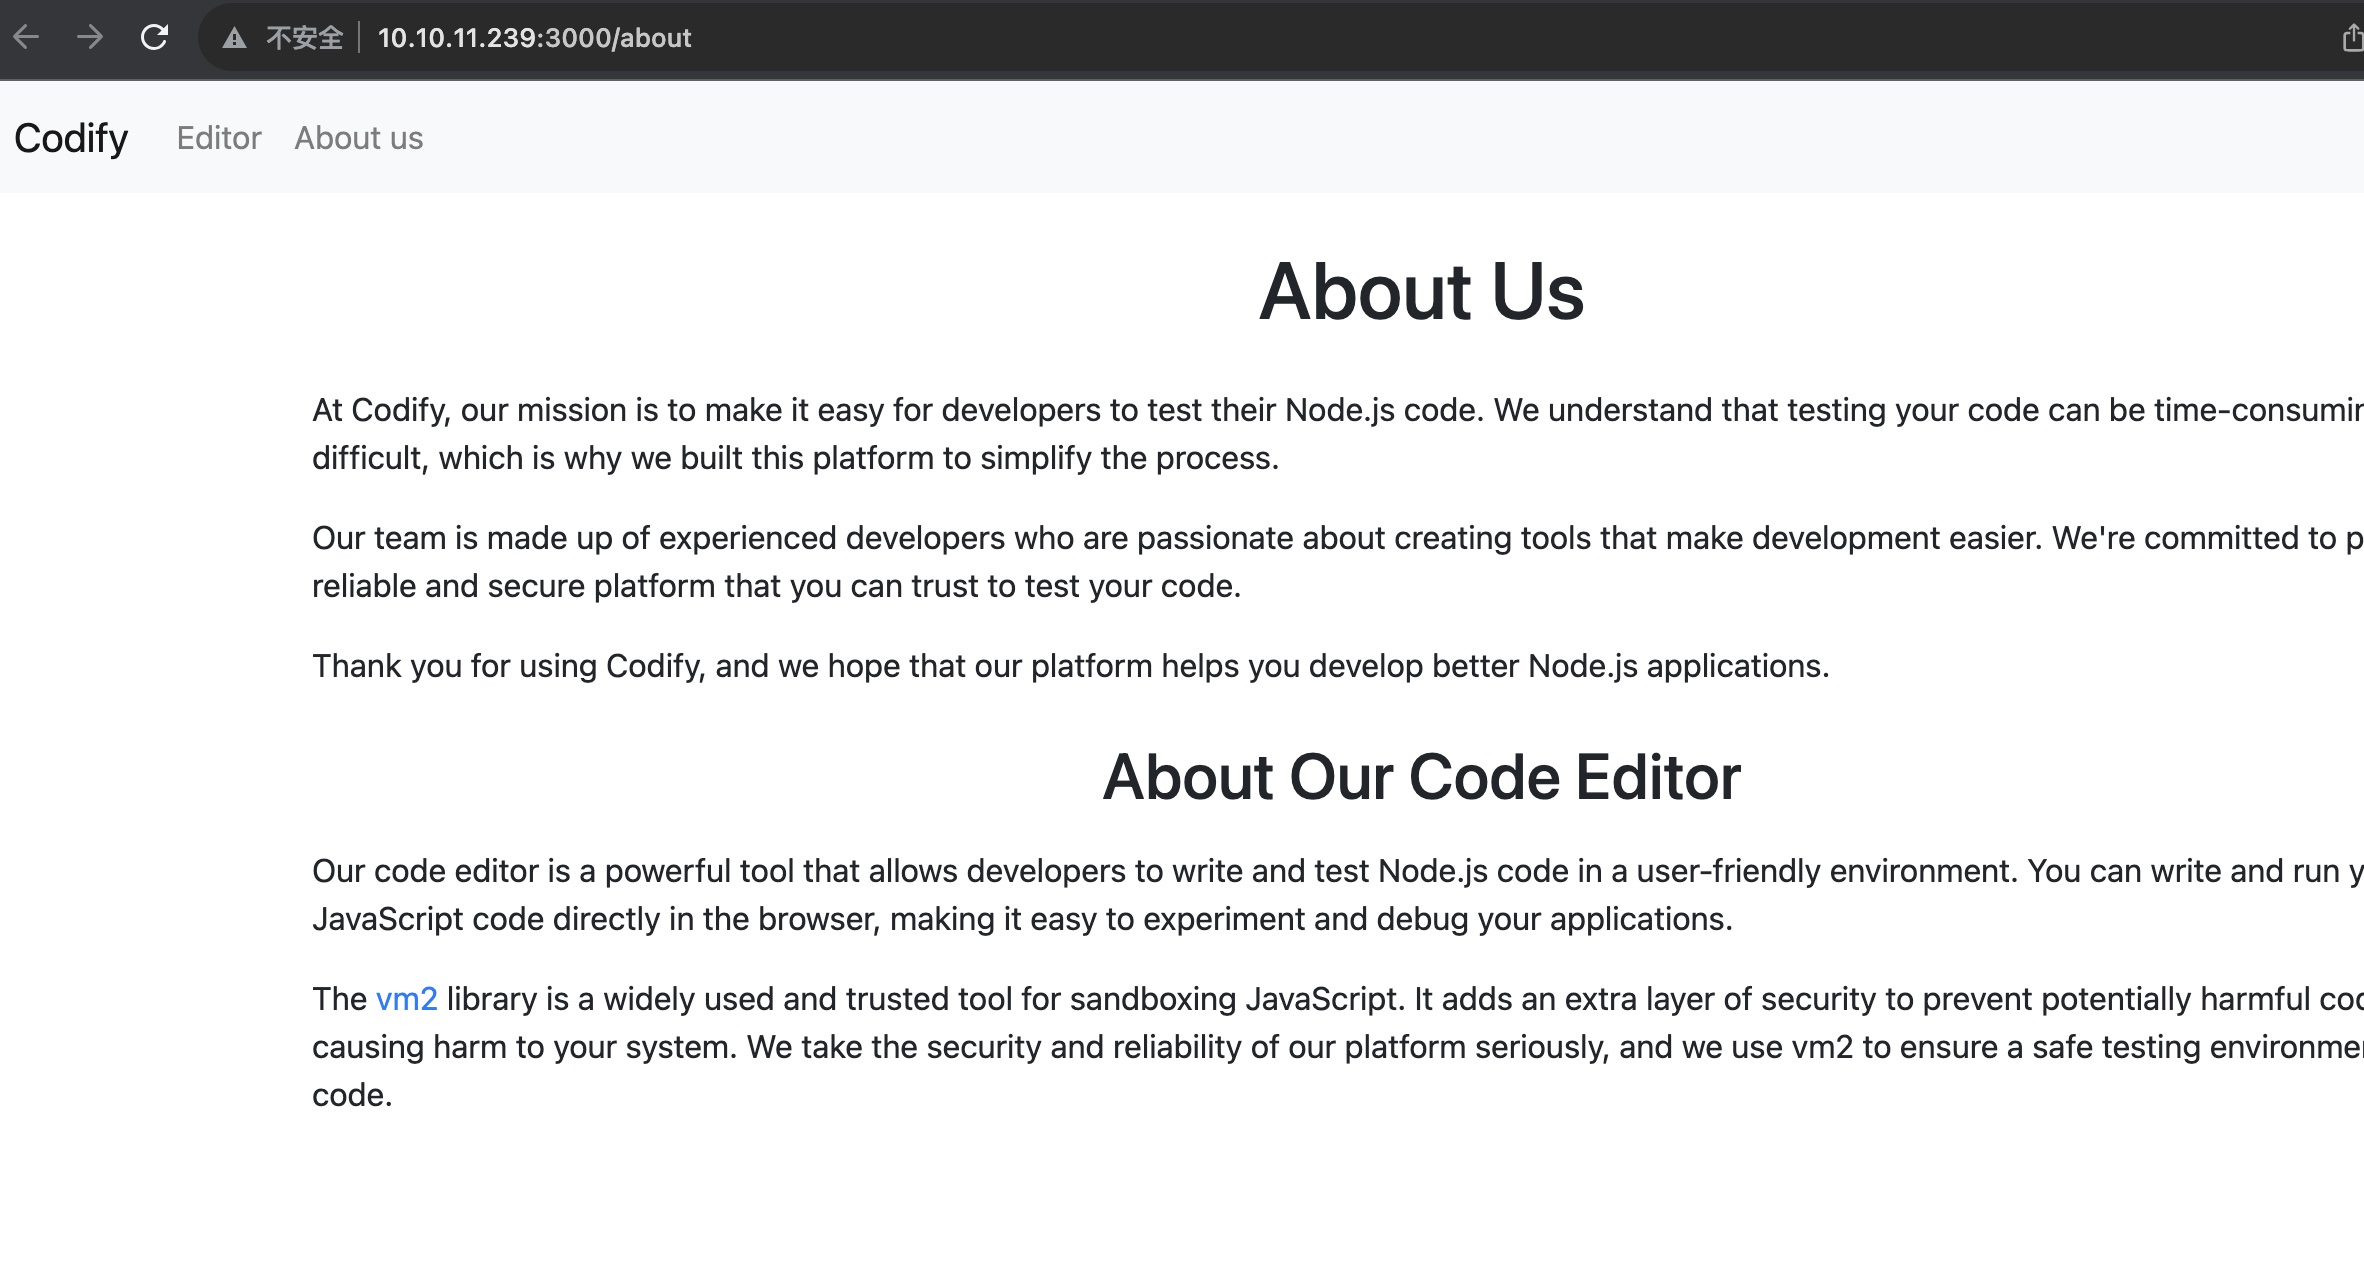Click the About Us main heading
Image resolution: width=2364 pixels, height=1270 pixels.
click(x=1421, y=292)
